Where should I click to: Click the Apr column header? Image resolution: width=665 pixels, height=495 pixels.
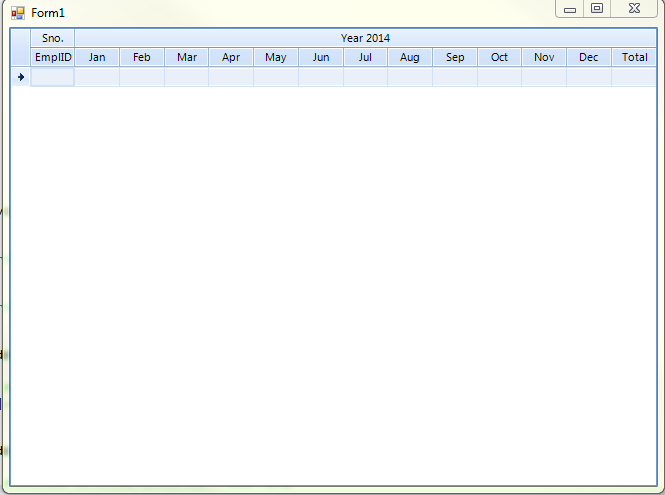[x=231, y=57]
